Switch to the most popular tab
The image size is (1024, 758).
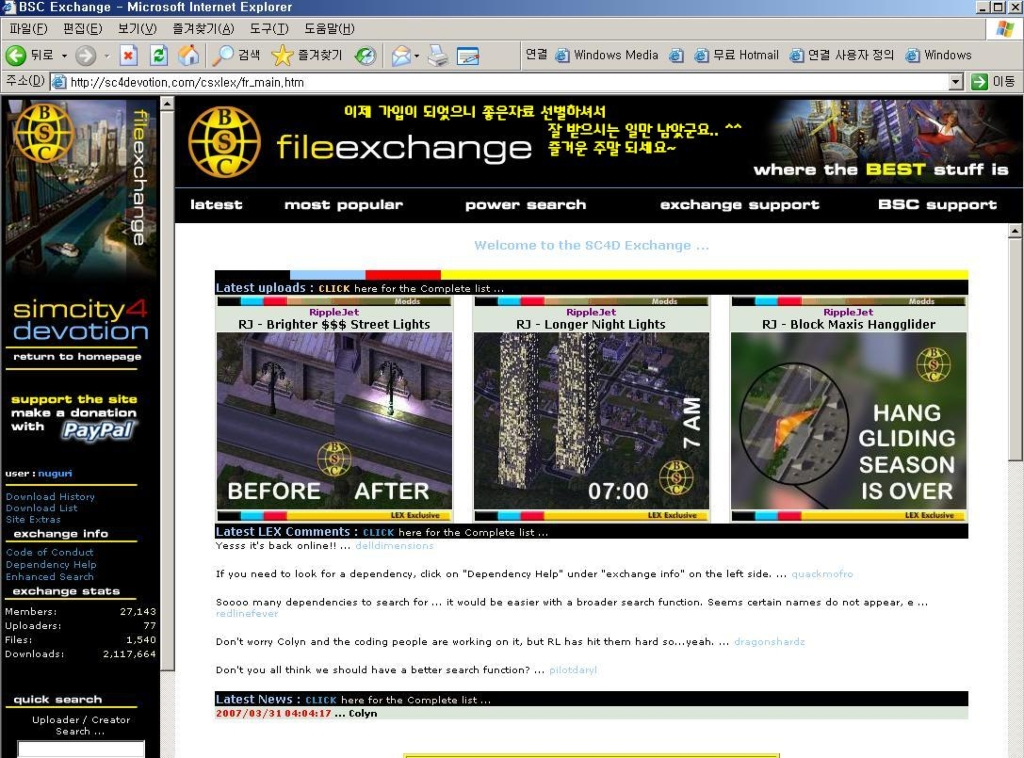click(x=344, y=204)
